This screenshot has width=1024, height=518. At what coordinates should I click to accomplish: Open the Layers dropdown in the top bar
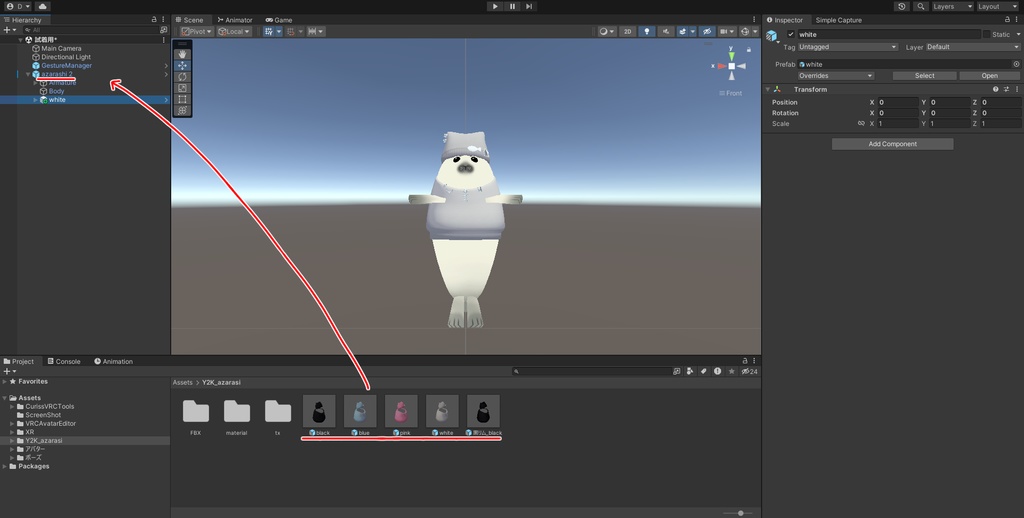(952, 6)
